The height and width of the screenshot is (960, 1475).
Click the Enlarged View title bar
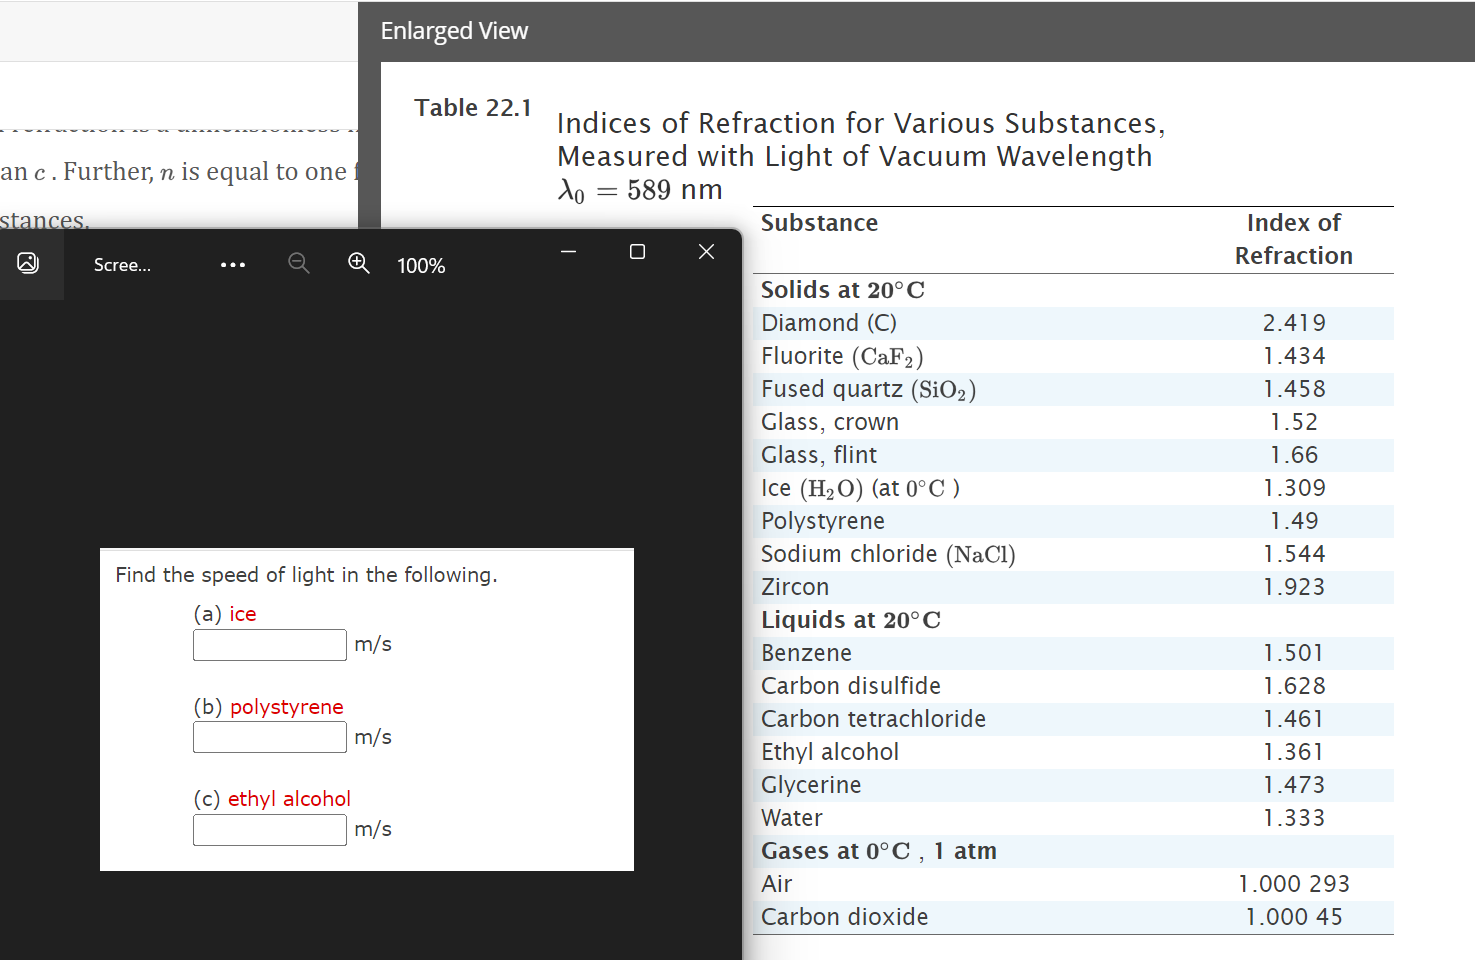pyautogui.click(x=454, y=31)
